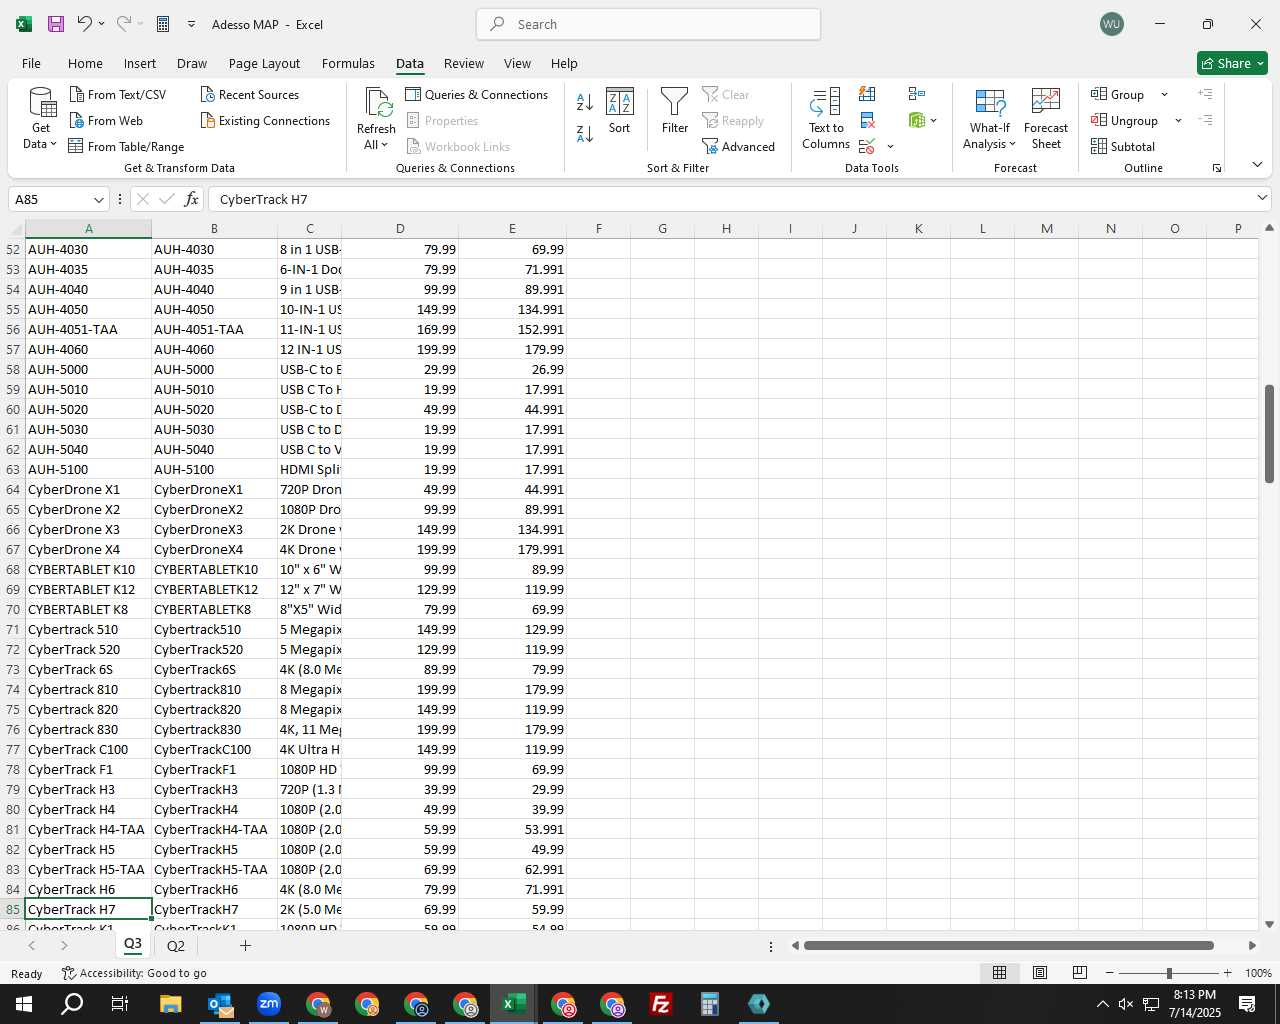Create a Forecast Sheet
Screen dimensions: 1280x1024
coord(1046,119)
